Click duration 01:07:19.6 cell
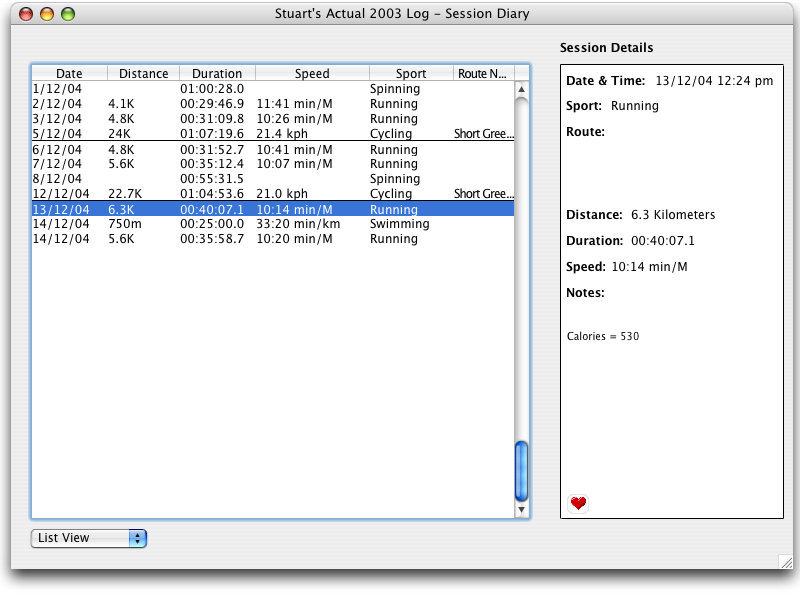Image resolution: width=800 pixels, height=600 pixels. [x=212, y=133]
